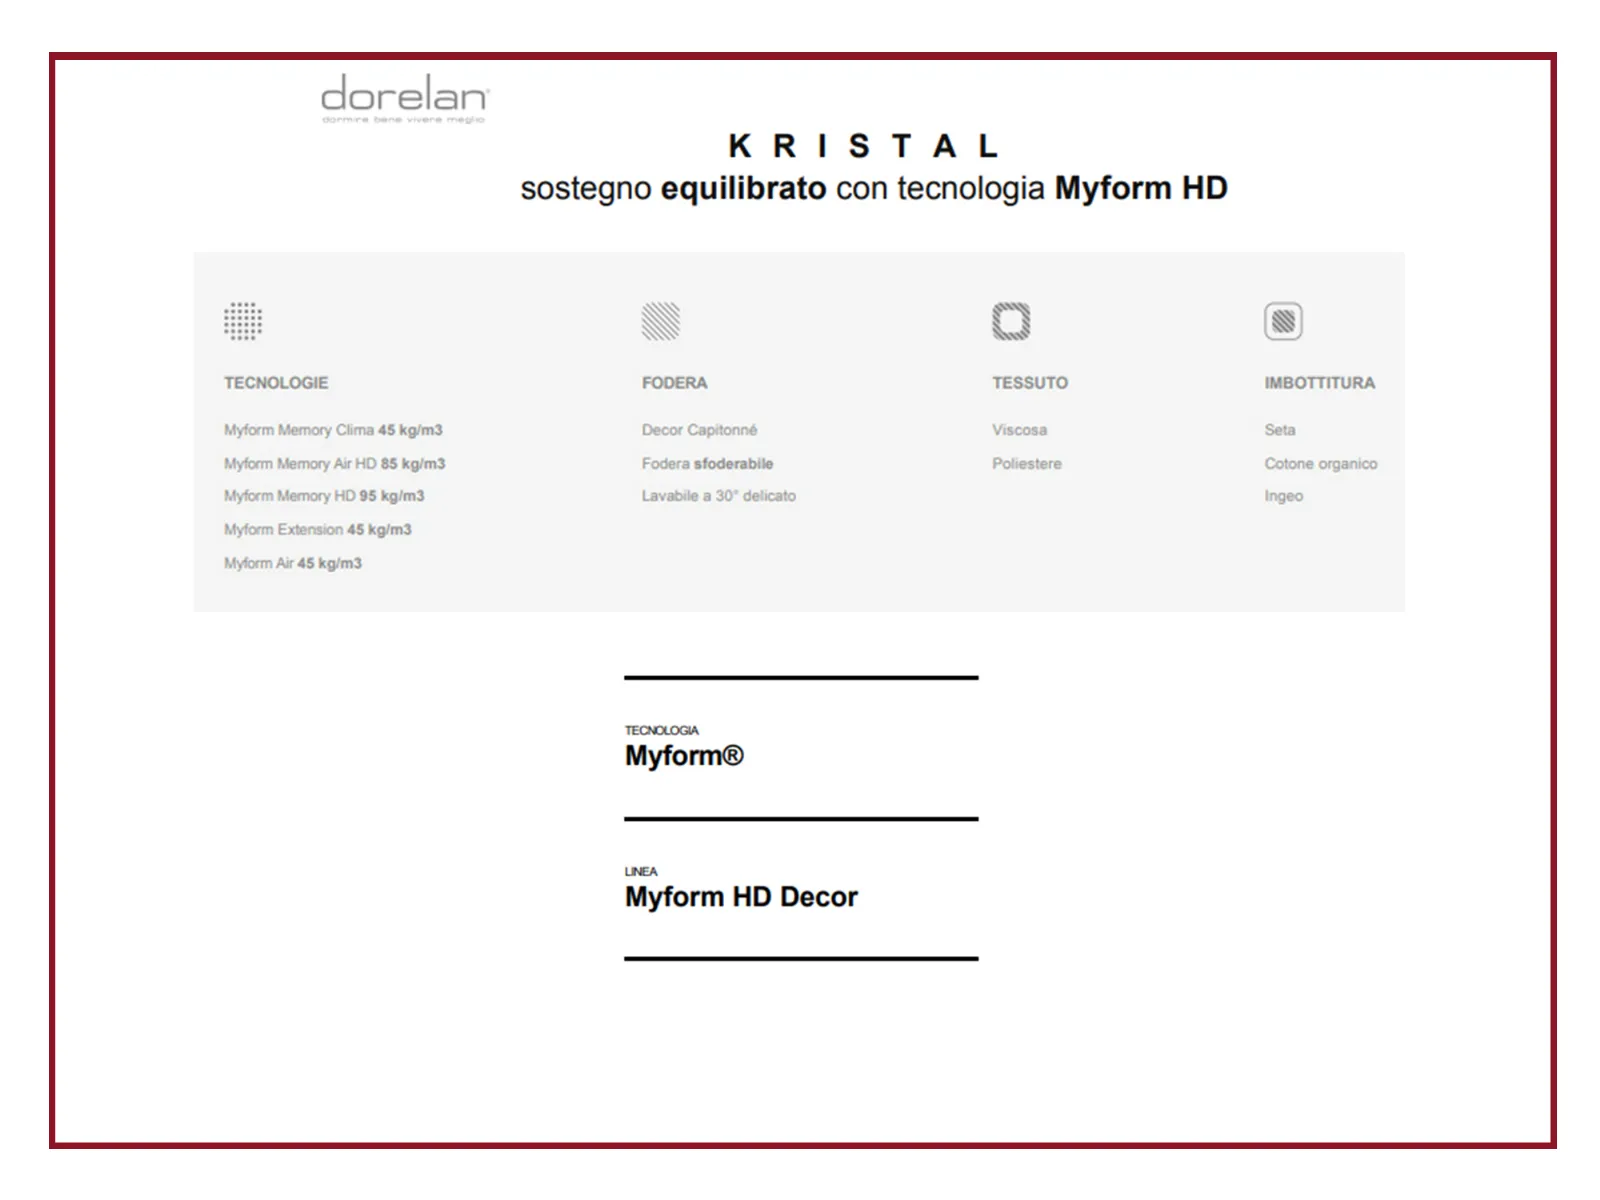1600x1200 pixels.
Task: Click 'Ingeo' under Imbottitura
Action: [x=1284, y=496]
